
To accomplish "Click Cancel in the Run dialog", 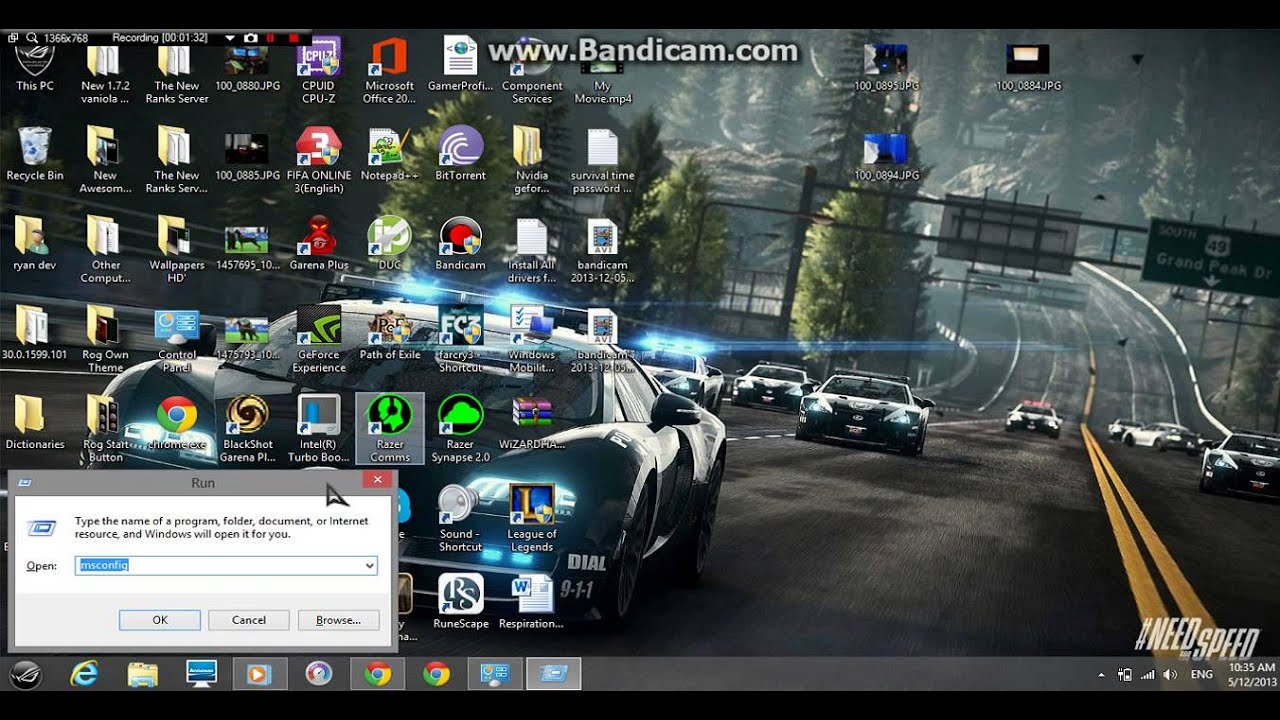I will (x=249, y=620).
